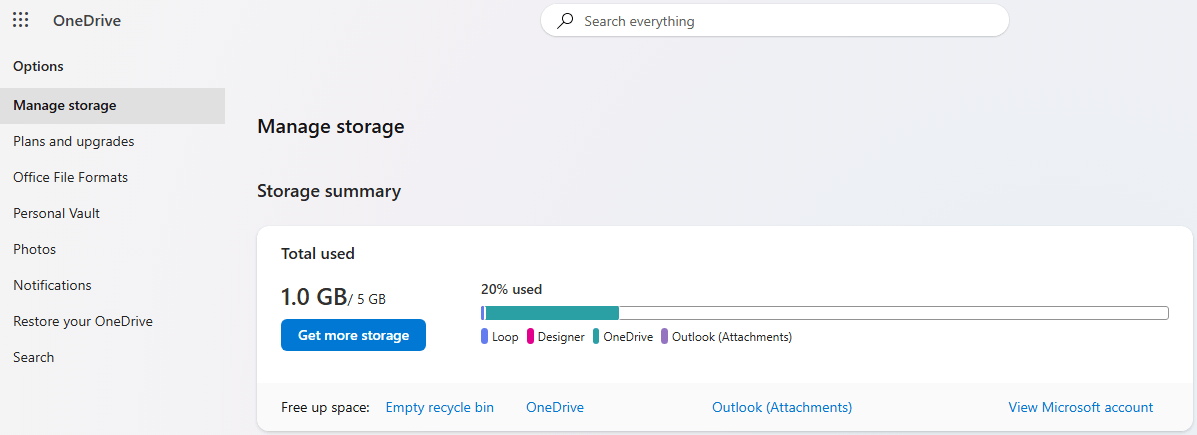Click the Options heading
Image resolution: width=1197 pixels, height=435 pixels.
[38, 66]
